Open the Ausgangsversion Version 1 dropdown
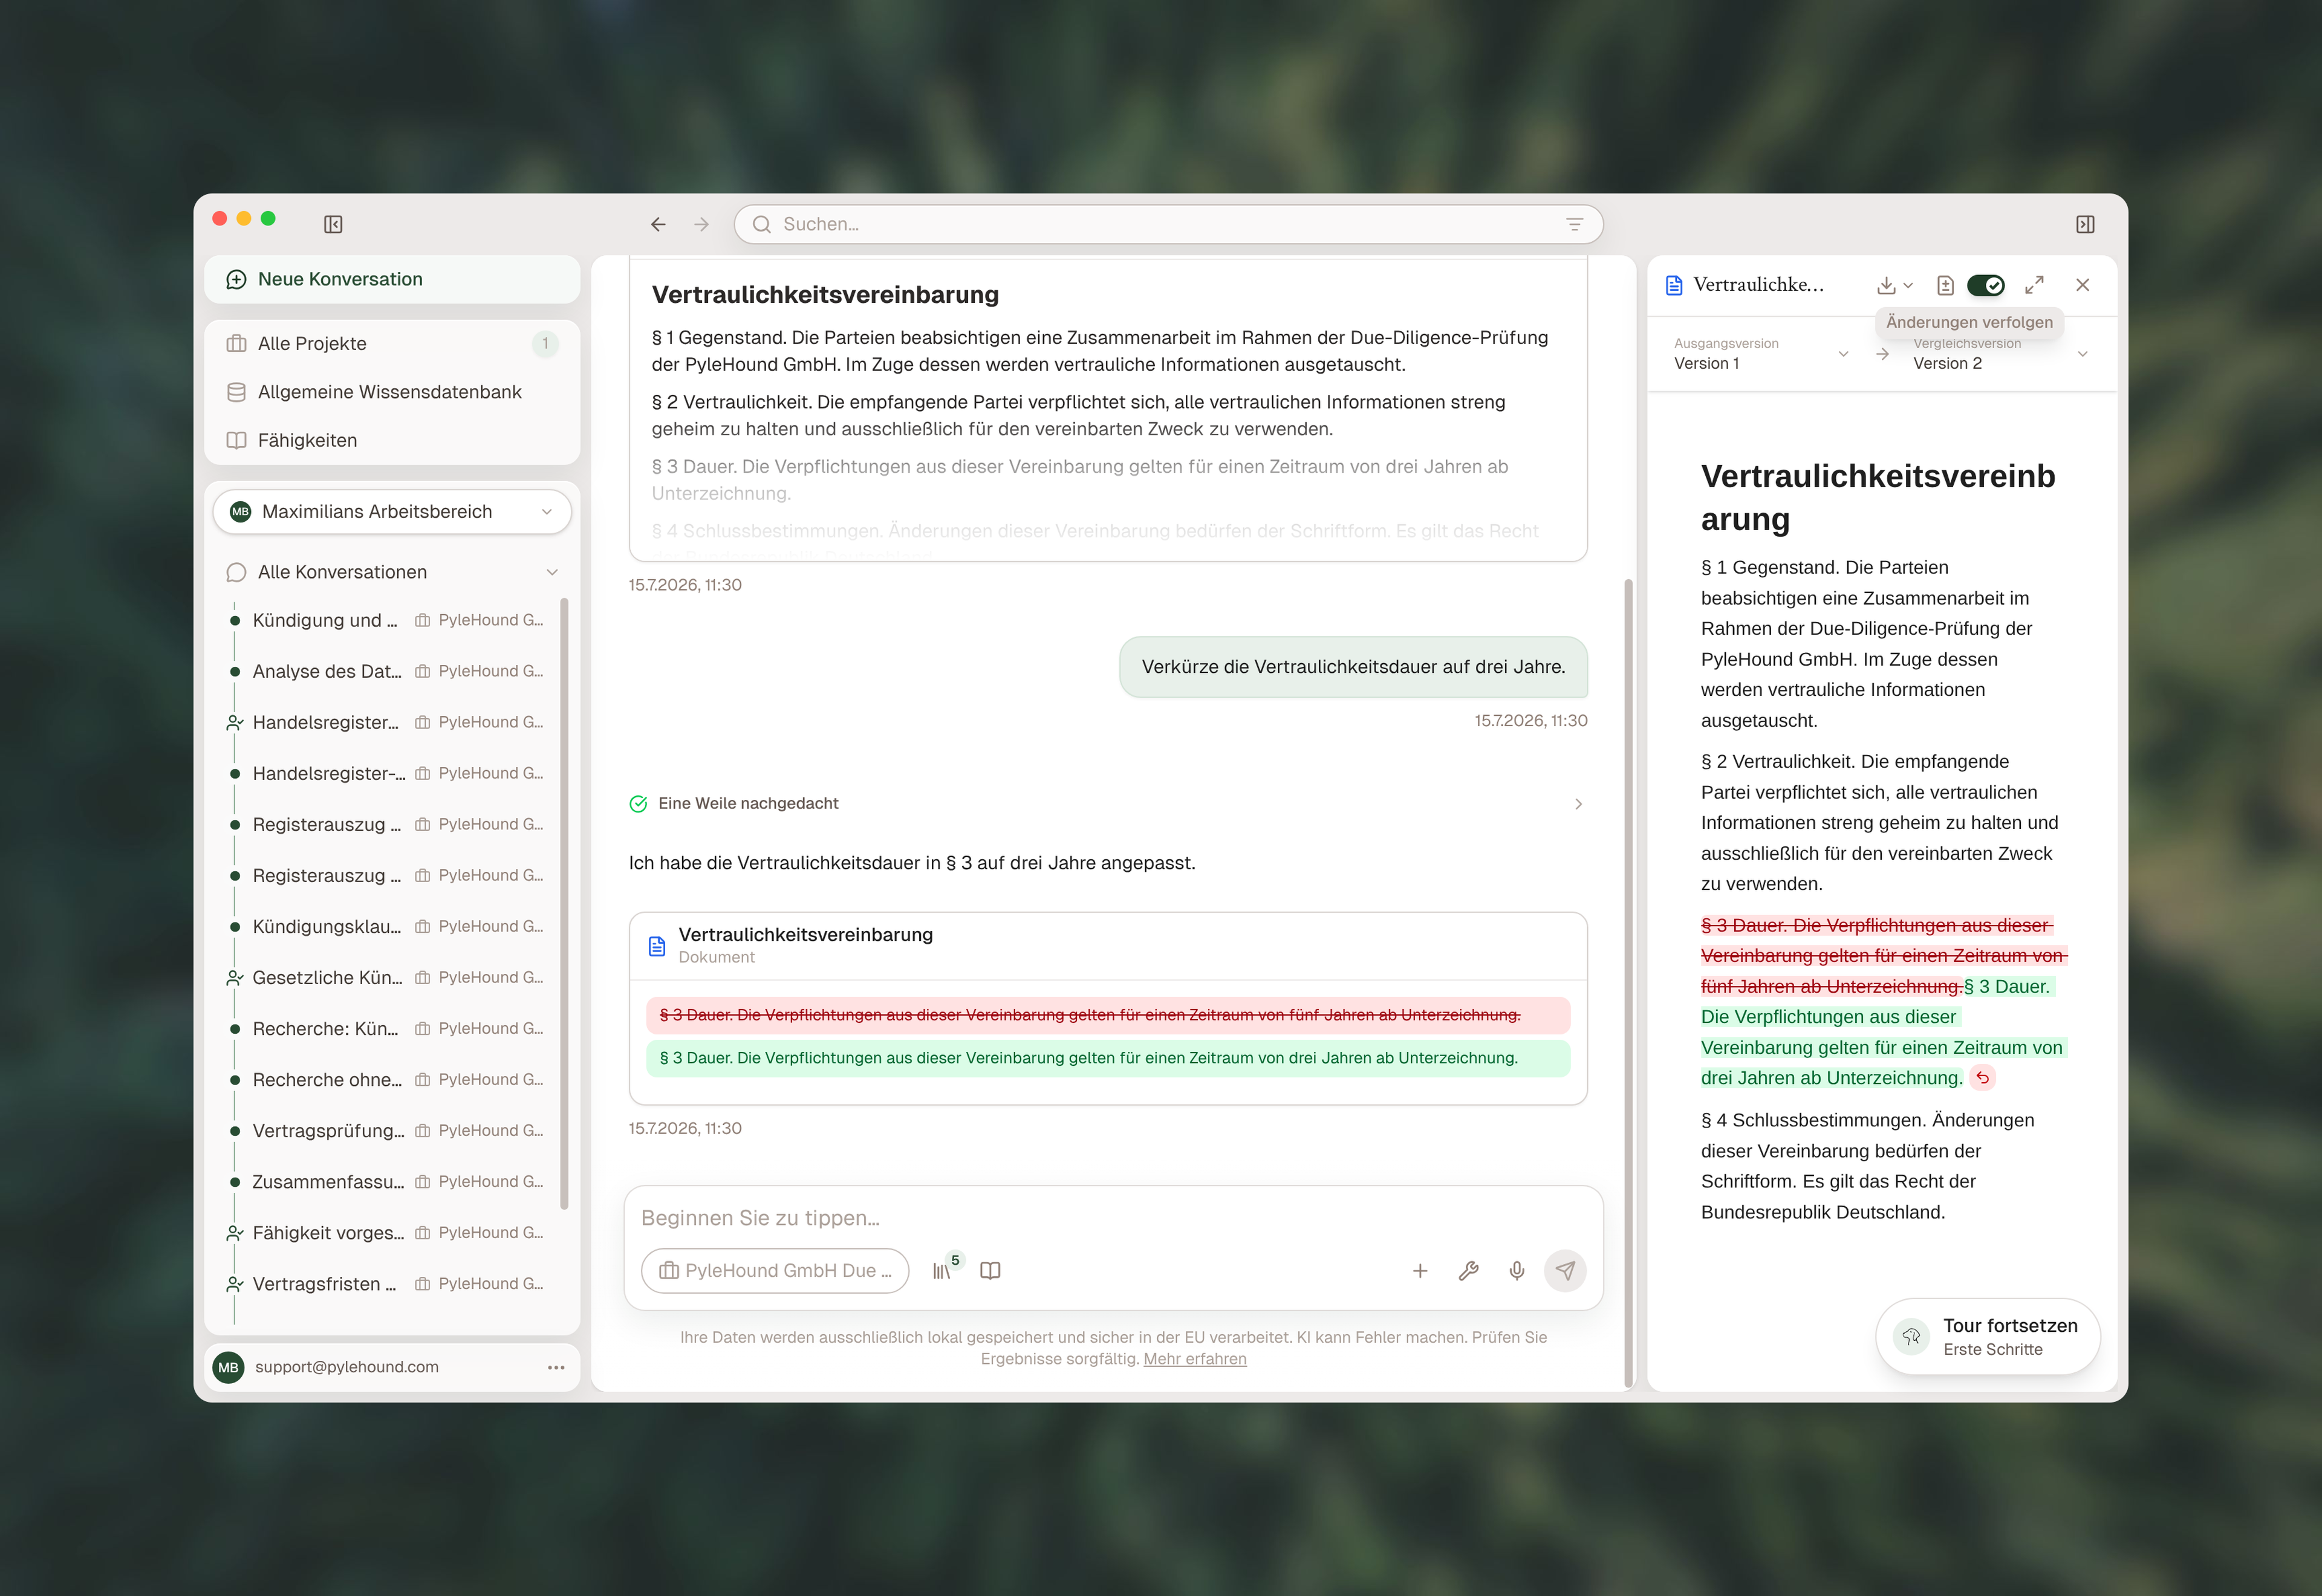This screenshot has height=1596, width=2322. [x=1761, y=354]
